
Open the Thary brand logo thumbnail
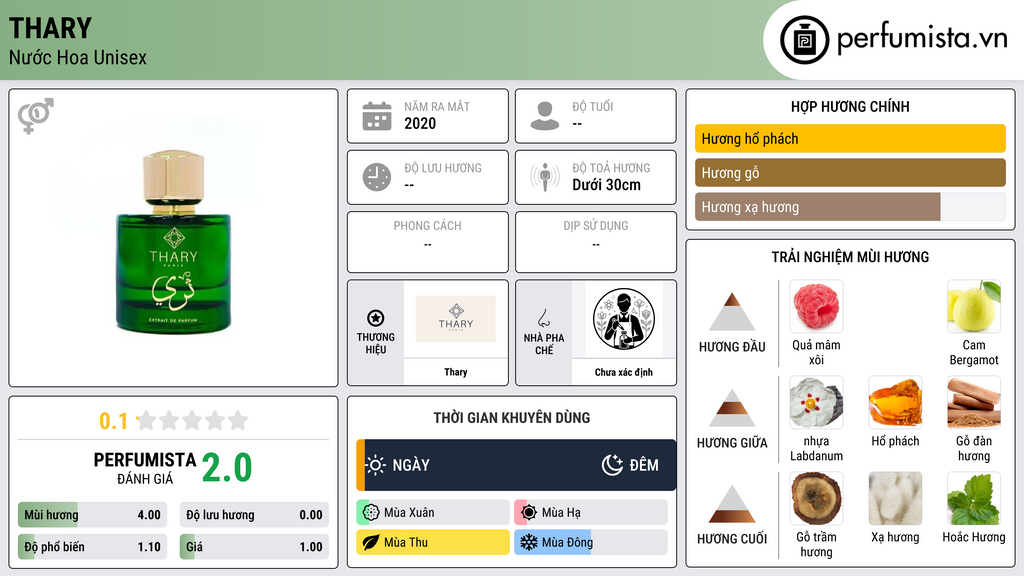[456, 319]
